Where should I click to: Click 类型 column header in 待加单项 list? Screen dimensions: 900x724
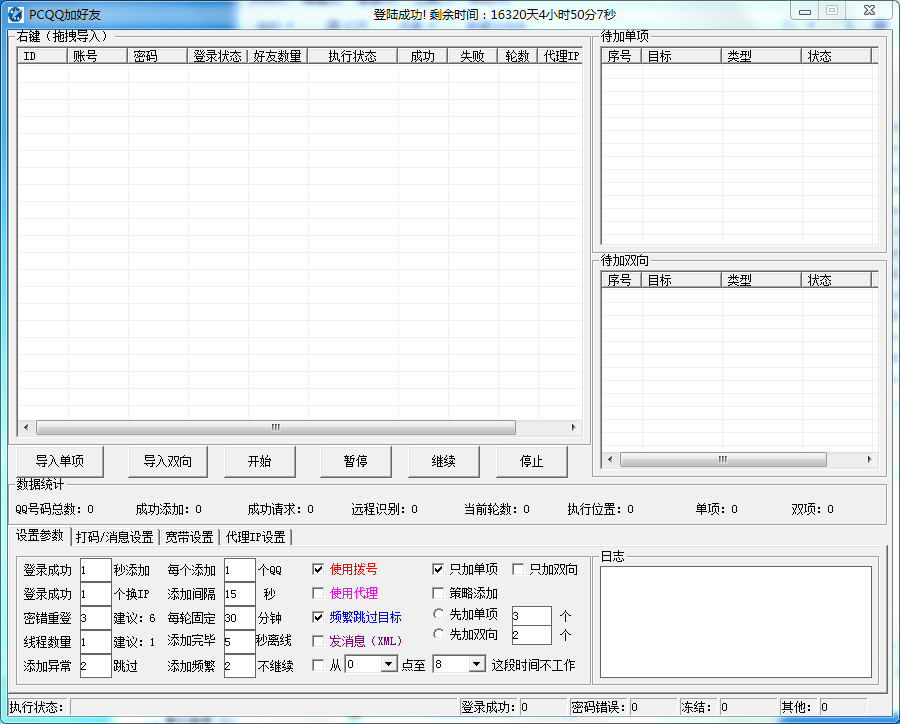point(761,56)
